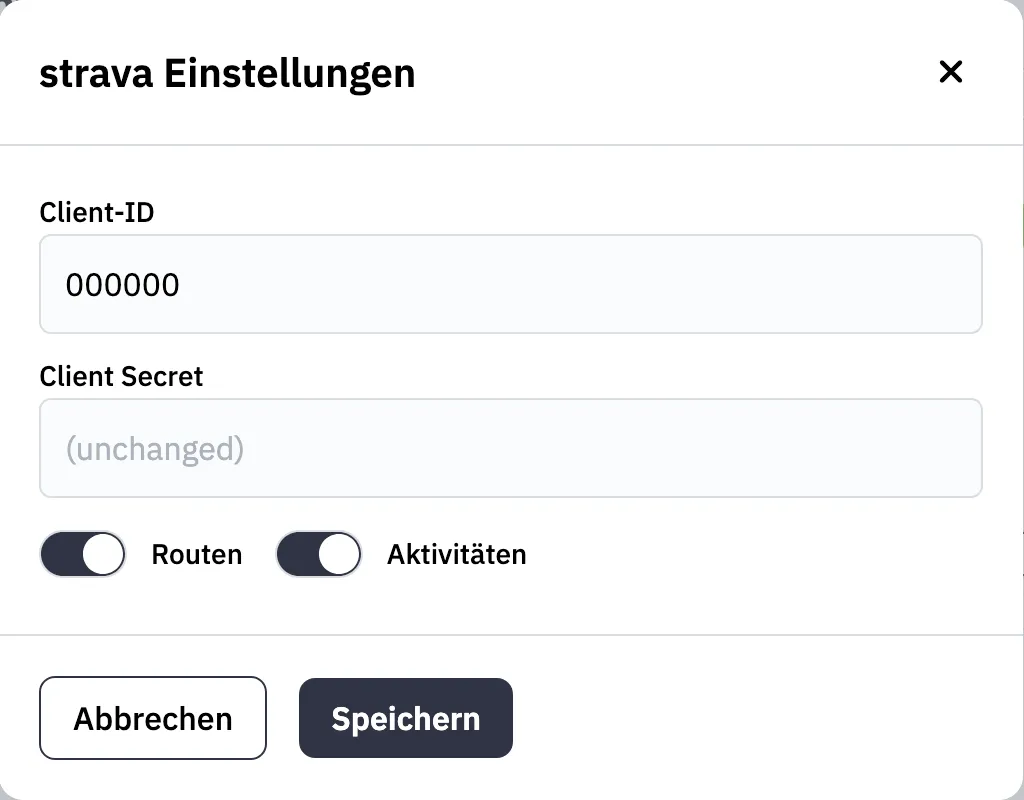Select the Client Secret field showing (unchanged)
Screen dimensions: 1024x800
(x=510, y=448)
